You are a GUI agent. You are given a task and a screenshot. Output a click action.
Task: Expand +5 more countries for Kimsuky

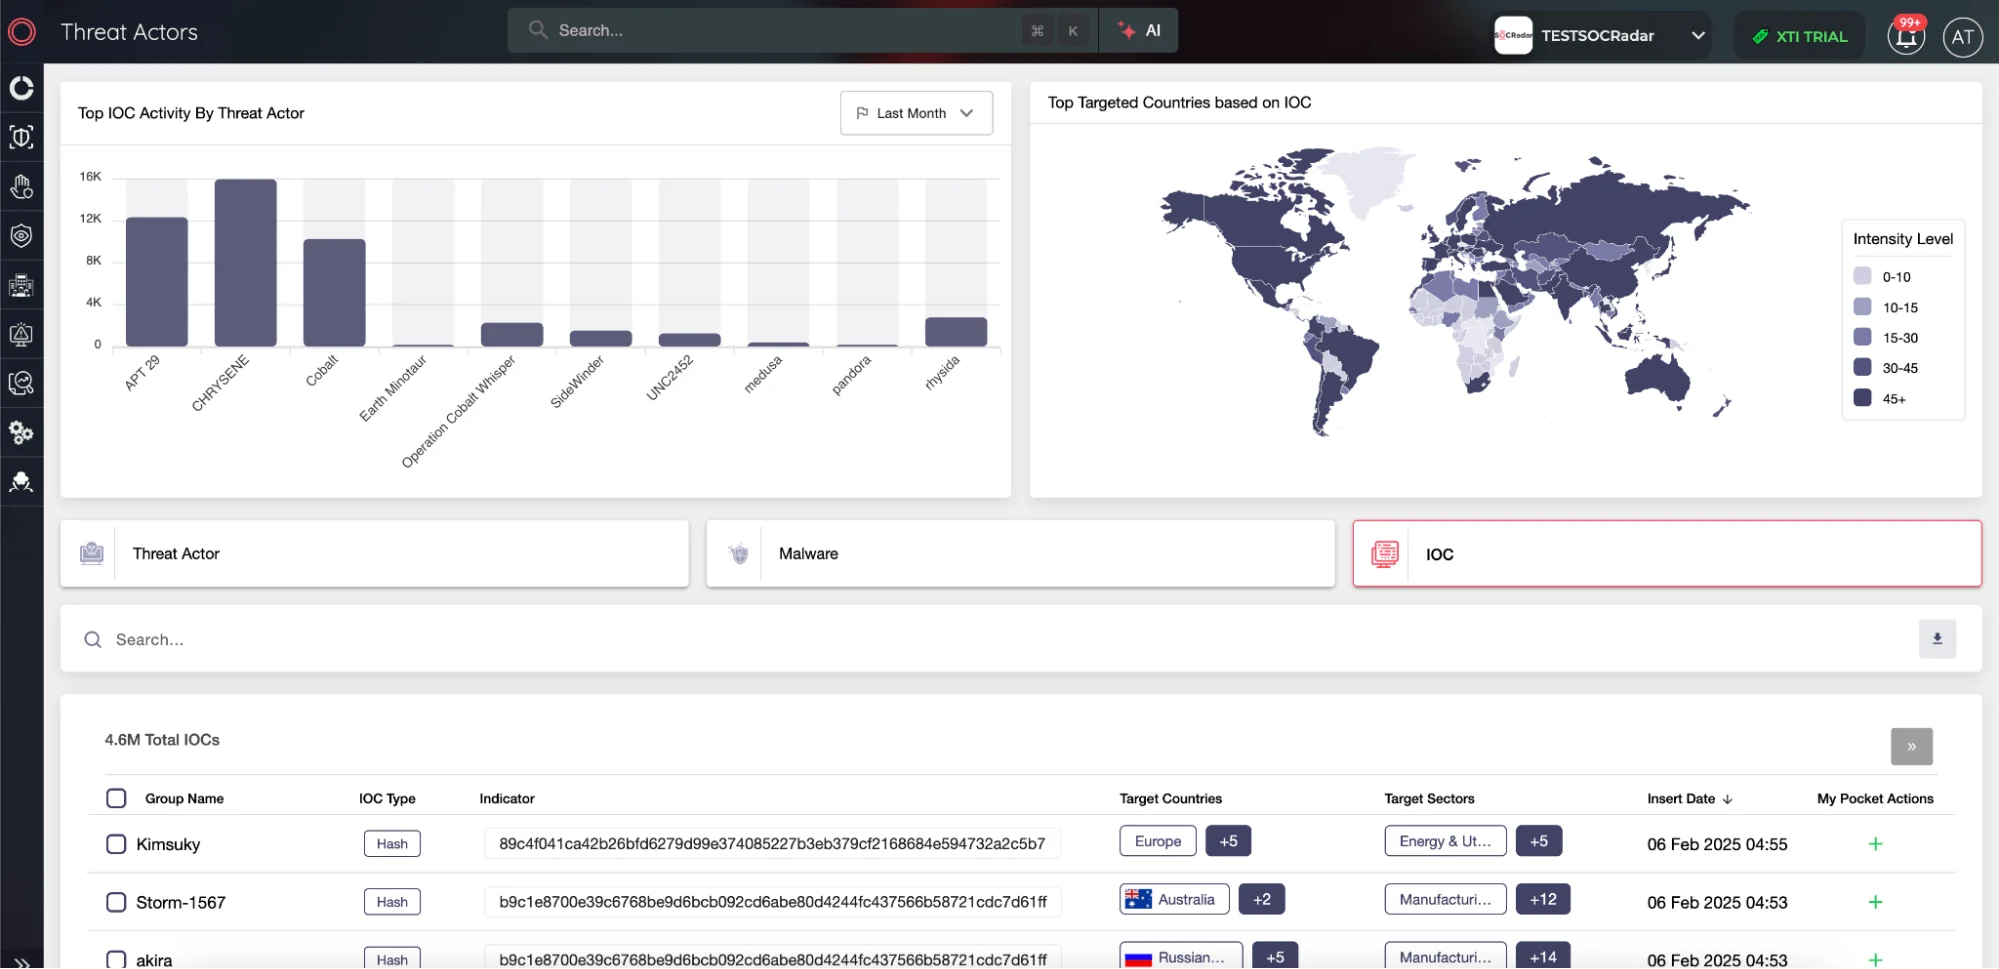coord(1228,841)
